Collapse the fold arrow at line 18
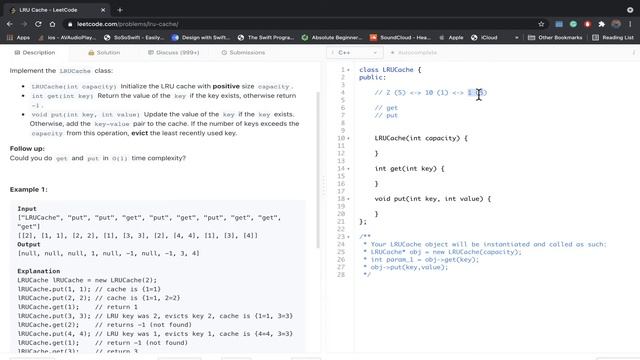Screen dimensions: 640x360 (348, 199)
